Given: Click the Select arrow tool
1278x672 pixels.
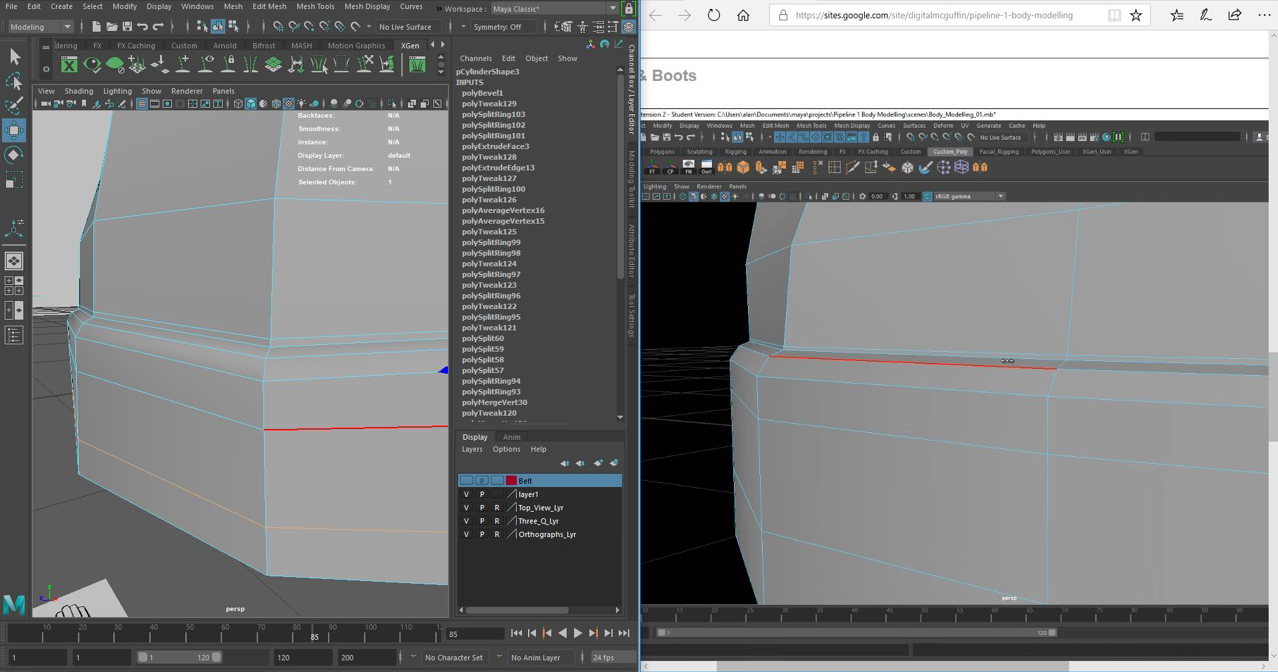Looking at the screenshot, I should pos(14,57).
